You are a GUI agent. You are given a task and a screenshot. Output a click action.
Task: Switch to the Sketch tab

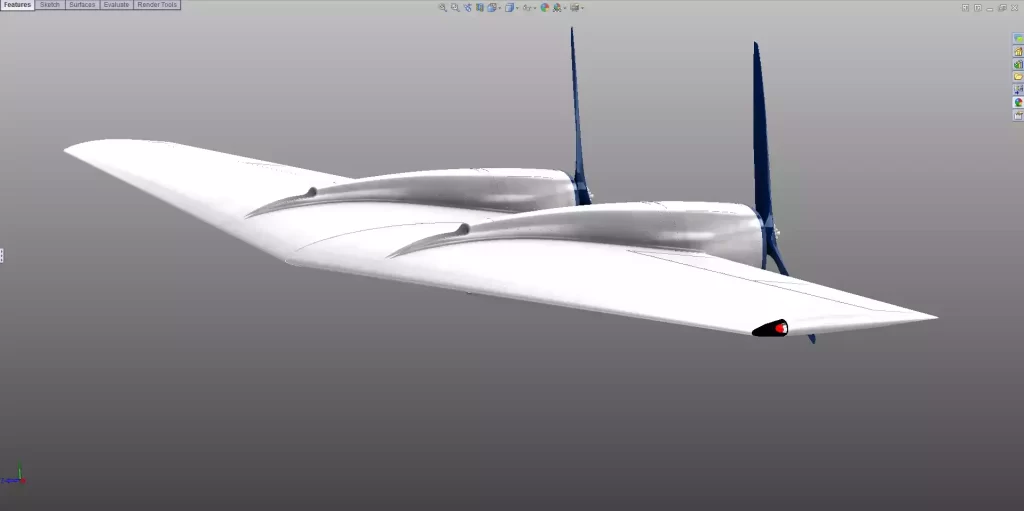coord(50,5)
